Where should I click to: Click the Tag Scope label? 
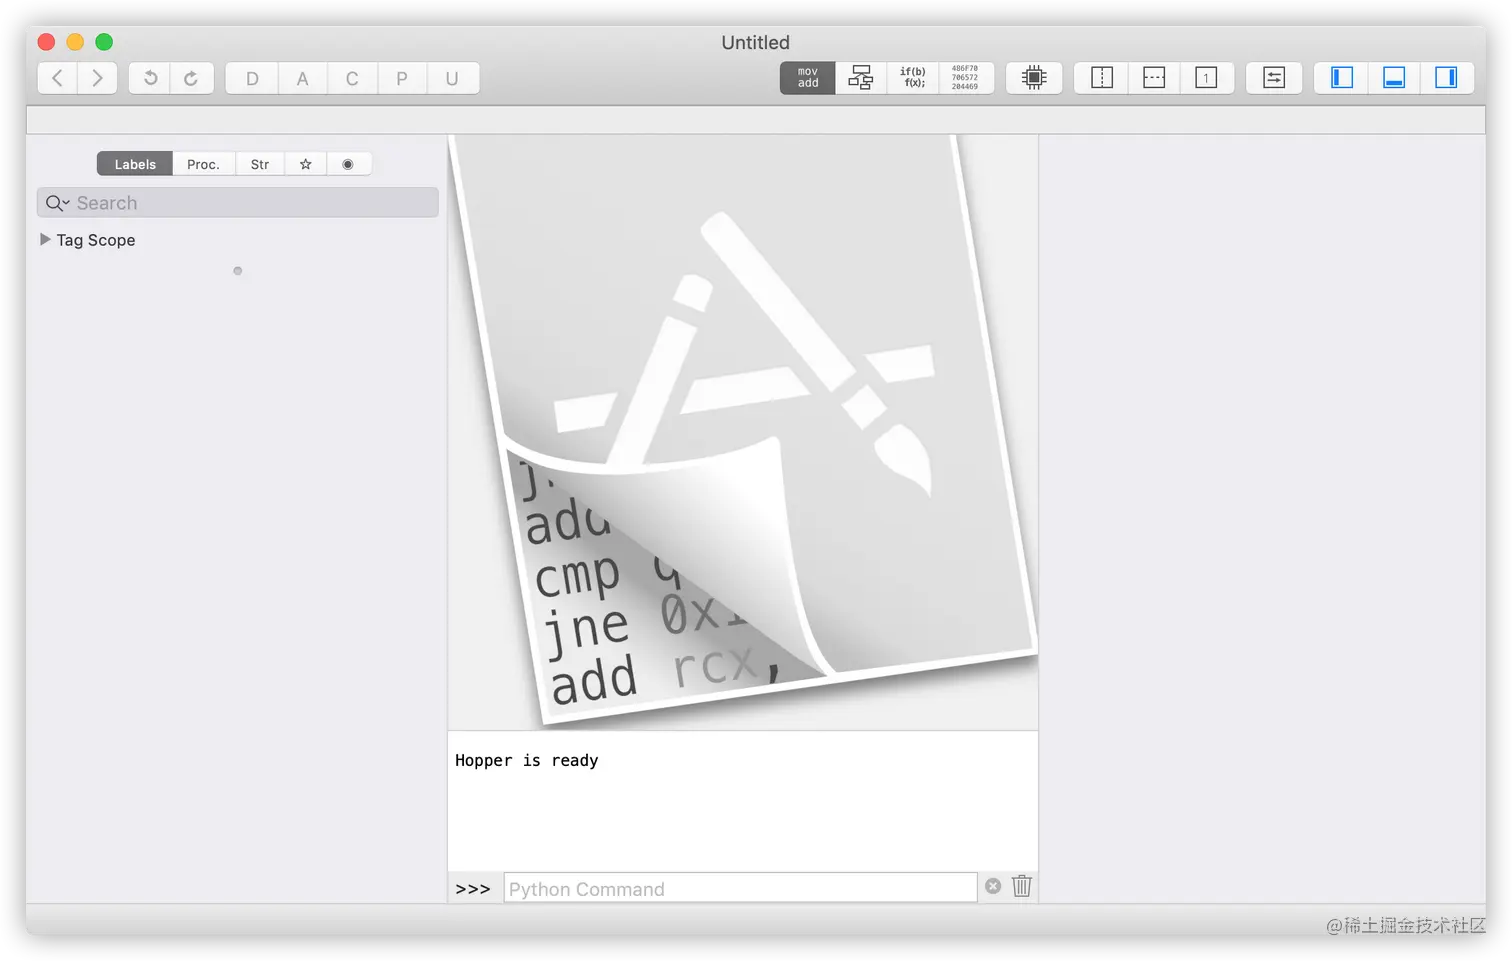click(x=96, y=240)
